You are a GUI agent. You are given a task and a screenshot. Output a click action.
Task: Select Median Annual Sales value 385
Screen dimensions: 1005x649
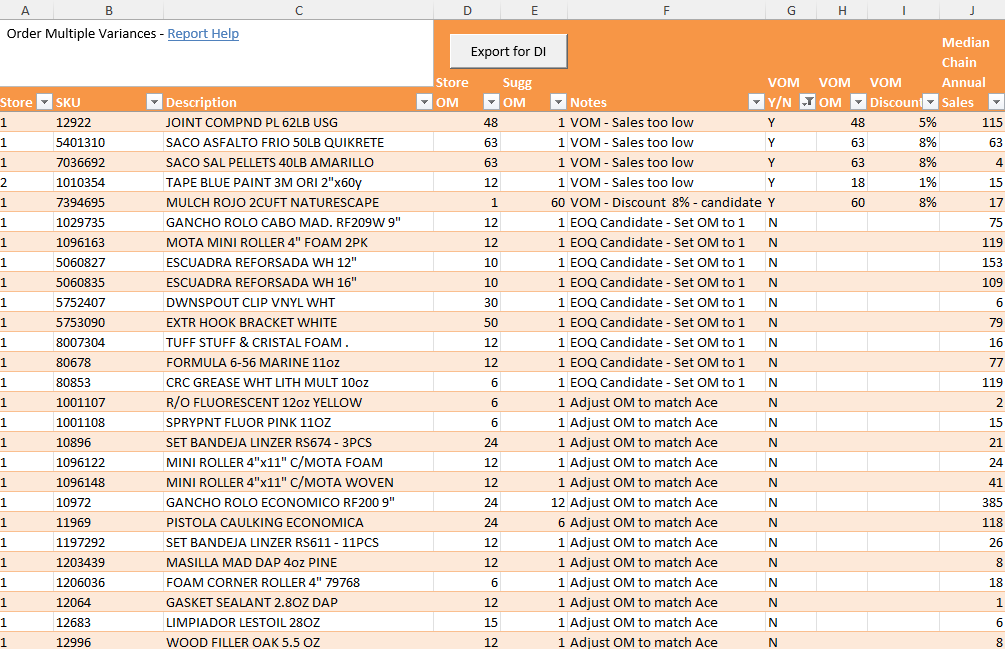[x=972, y=502]
